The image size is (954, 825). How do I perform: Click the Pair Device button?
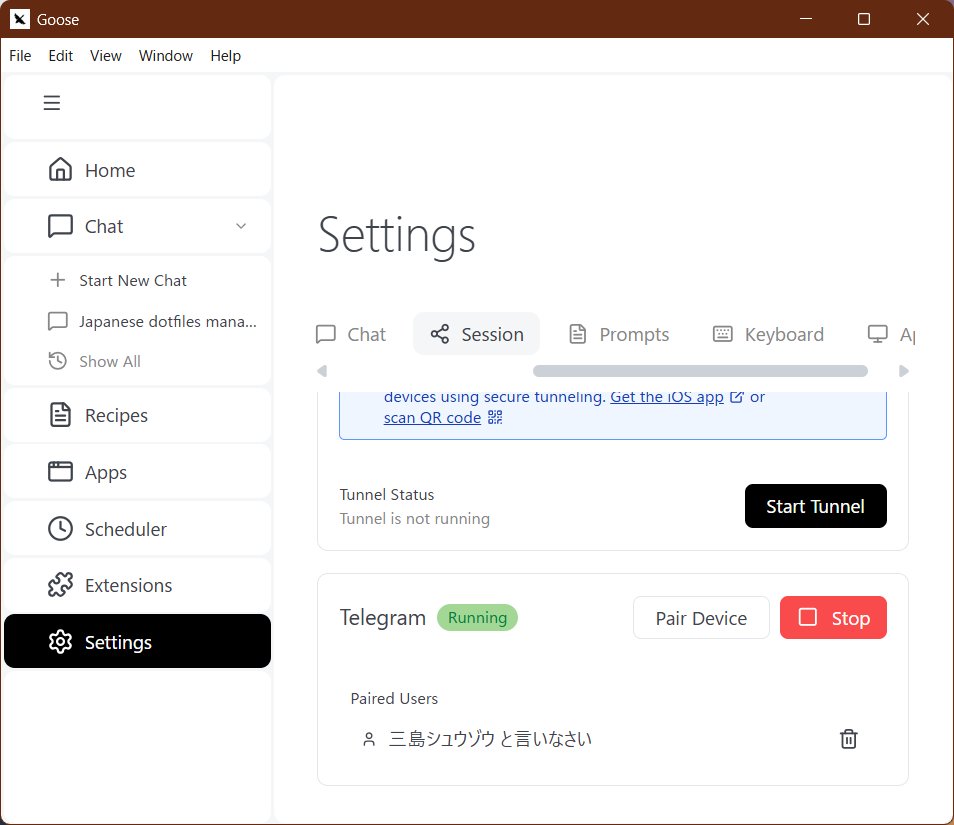coord(701,618)
